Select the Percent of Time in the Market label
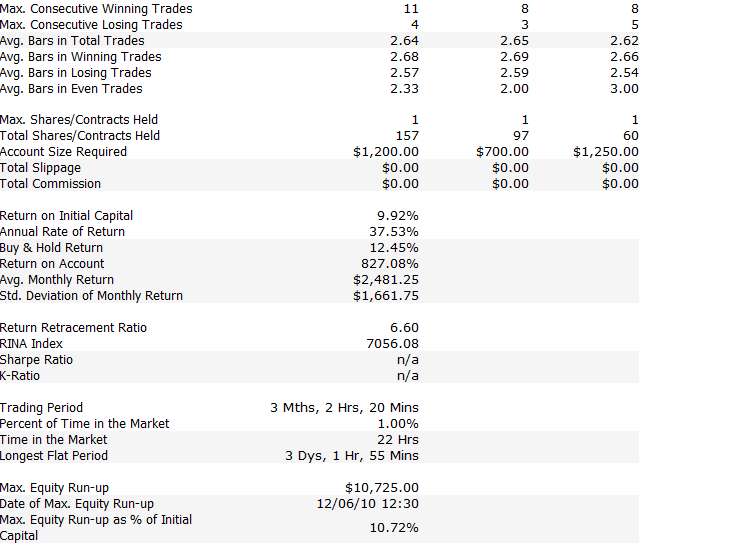This screenshot has height=558, width=748. tap(84, 424)
